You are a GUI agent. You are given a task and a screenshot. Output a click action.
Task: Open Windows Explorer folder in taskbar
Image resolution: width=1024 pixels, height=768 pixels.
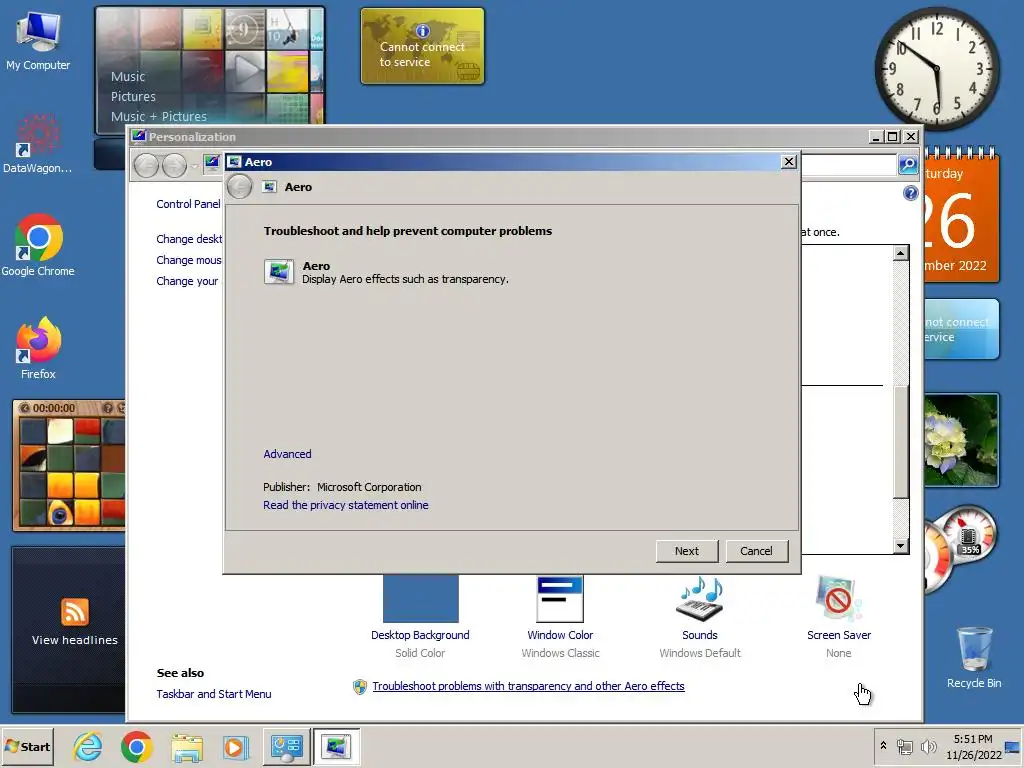187,747
